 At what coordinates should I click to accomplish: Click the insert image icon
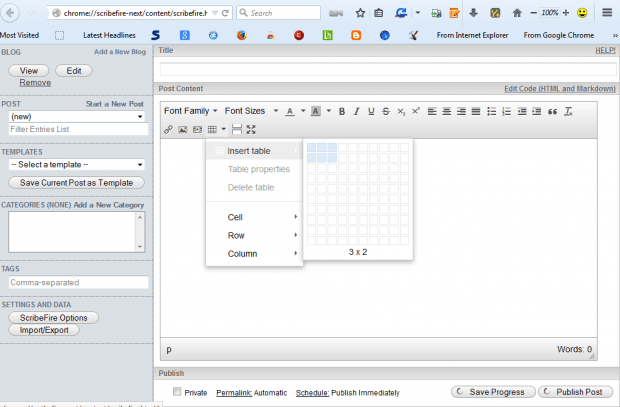(x=183, y=130)
